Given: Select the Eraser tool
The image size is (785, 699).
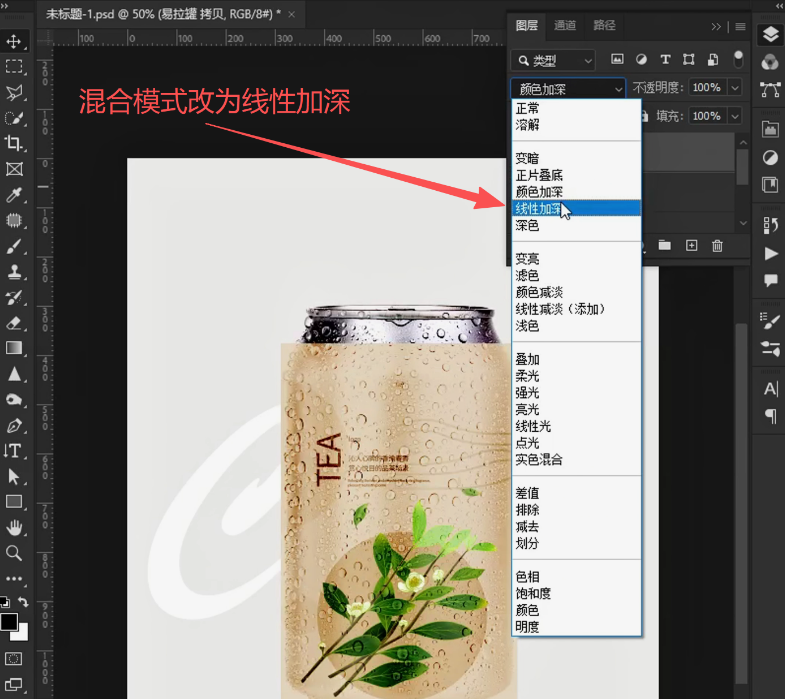Looking at the screenshot, I should pos(14,323).
